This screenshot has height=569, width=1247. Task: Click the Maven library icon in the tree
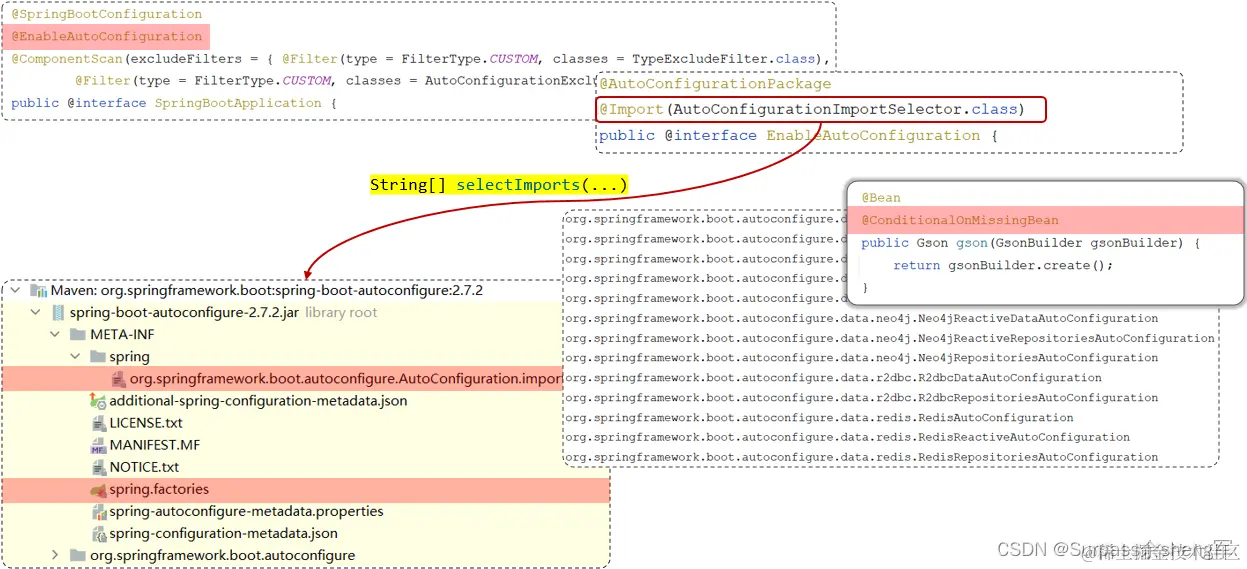pos(39,290)
